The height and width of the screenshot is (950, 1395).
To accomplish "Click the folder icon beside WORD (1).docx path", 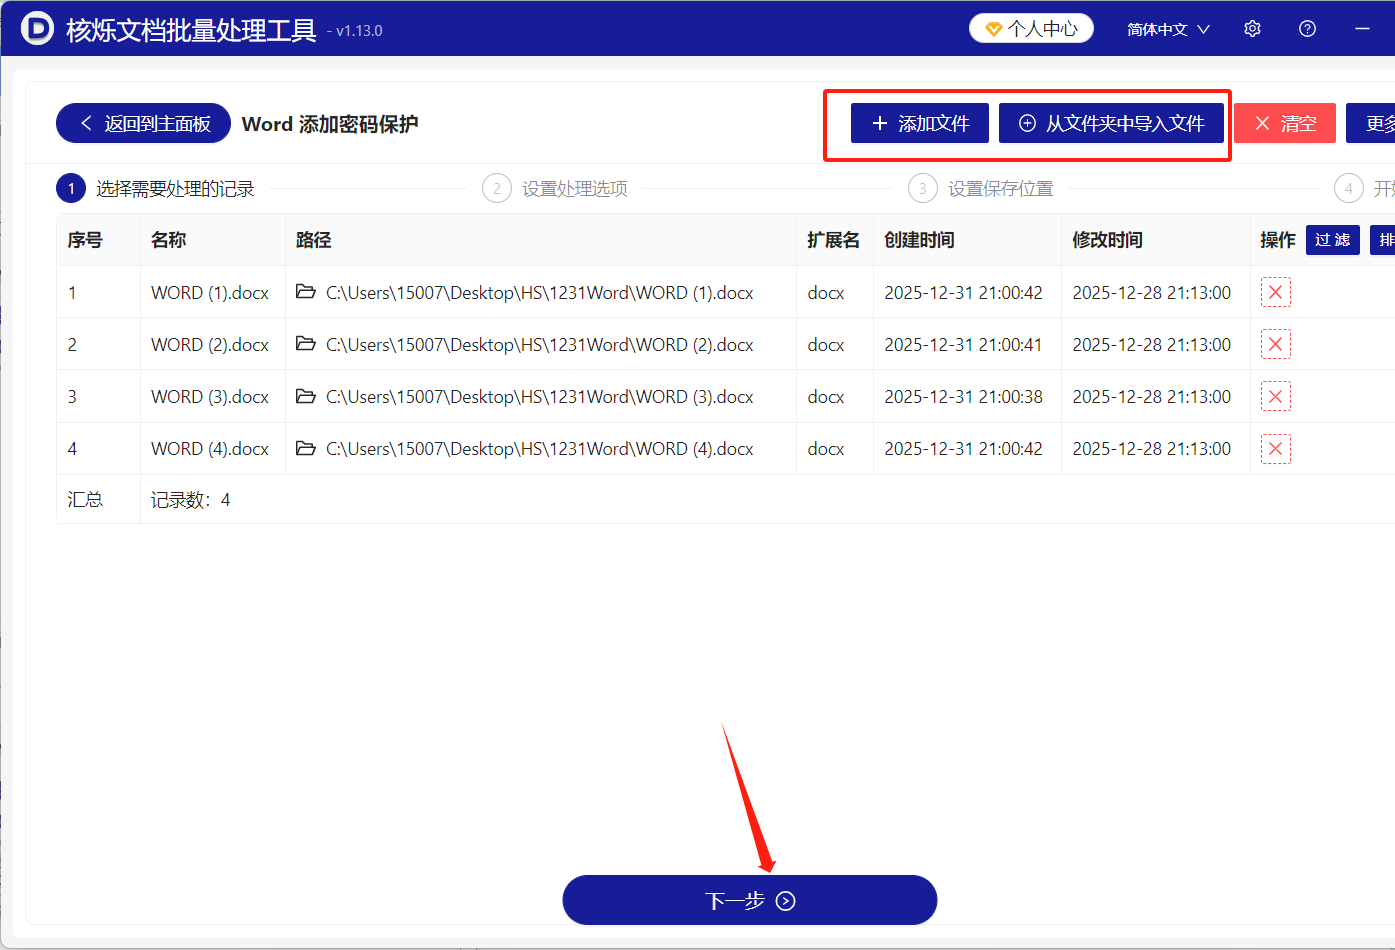I will [x=306, y=292].
